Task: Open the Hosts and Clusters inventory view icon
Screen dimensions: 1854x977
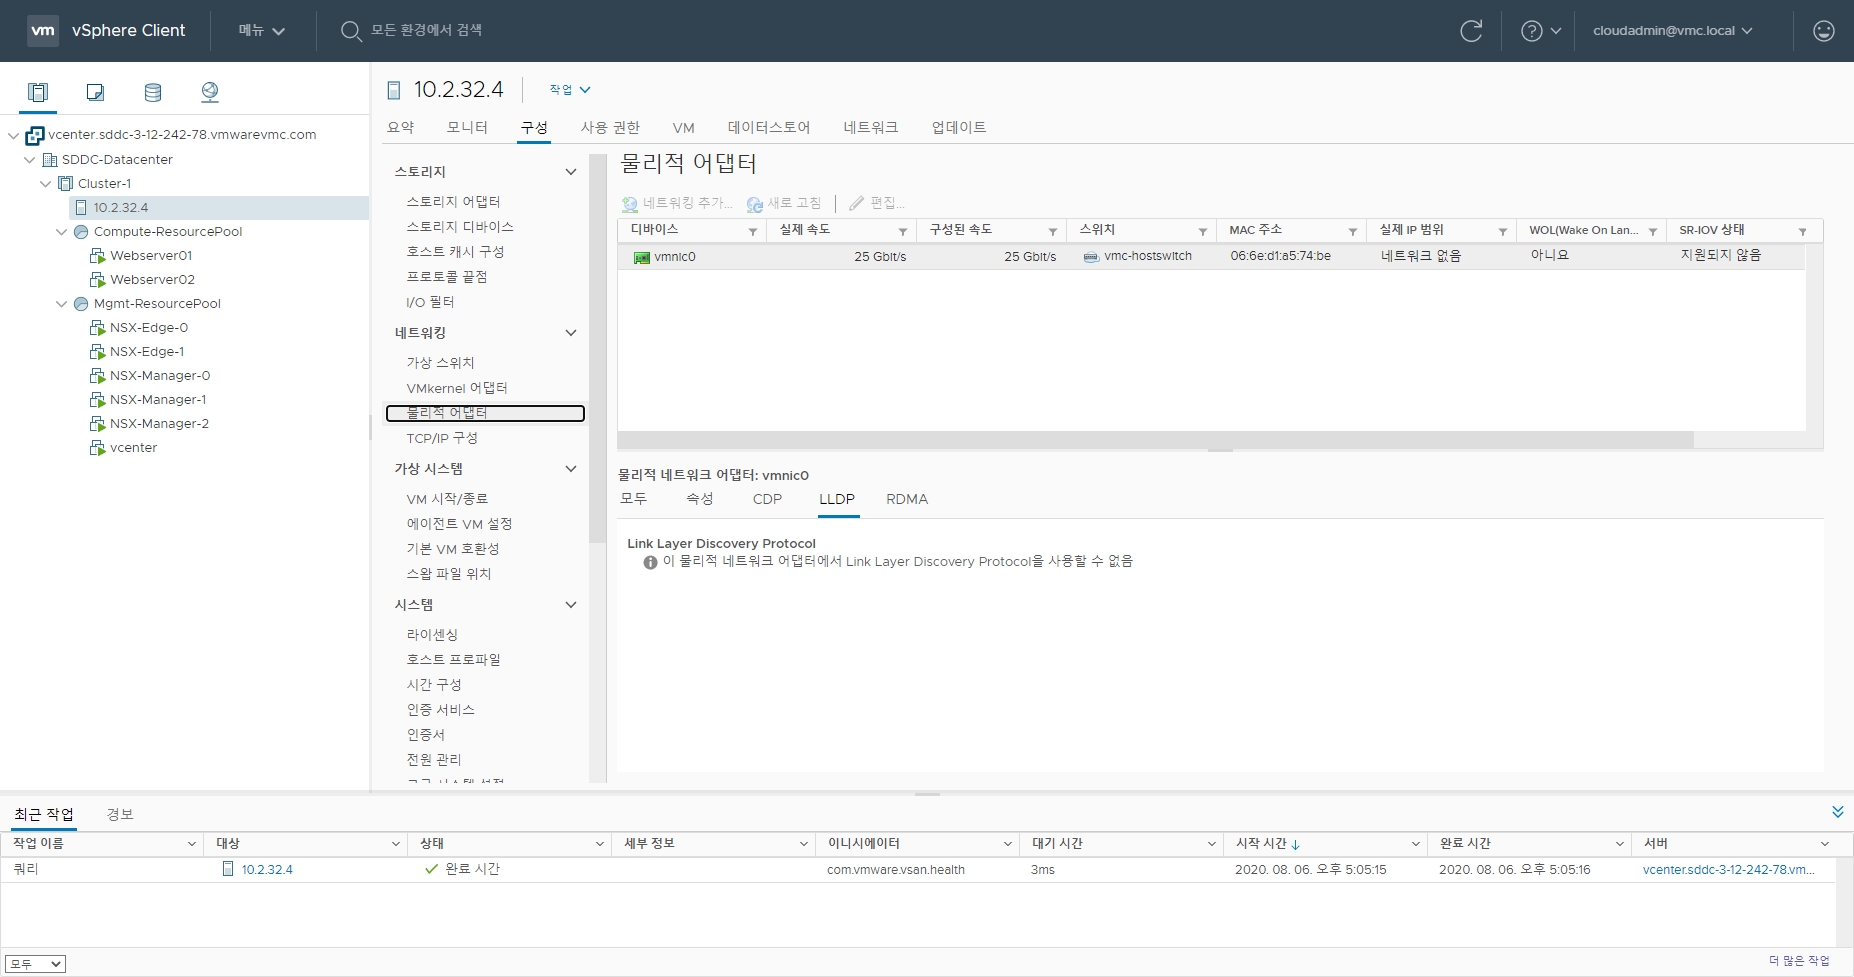Action: coord(38,92)
